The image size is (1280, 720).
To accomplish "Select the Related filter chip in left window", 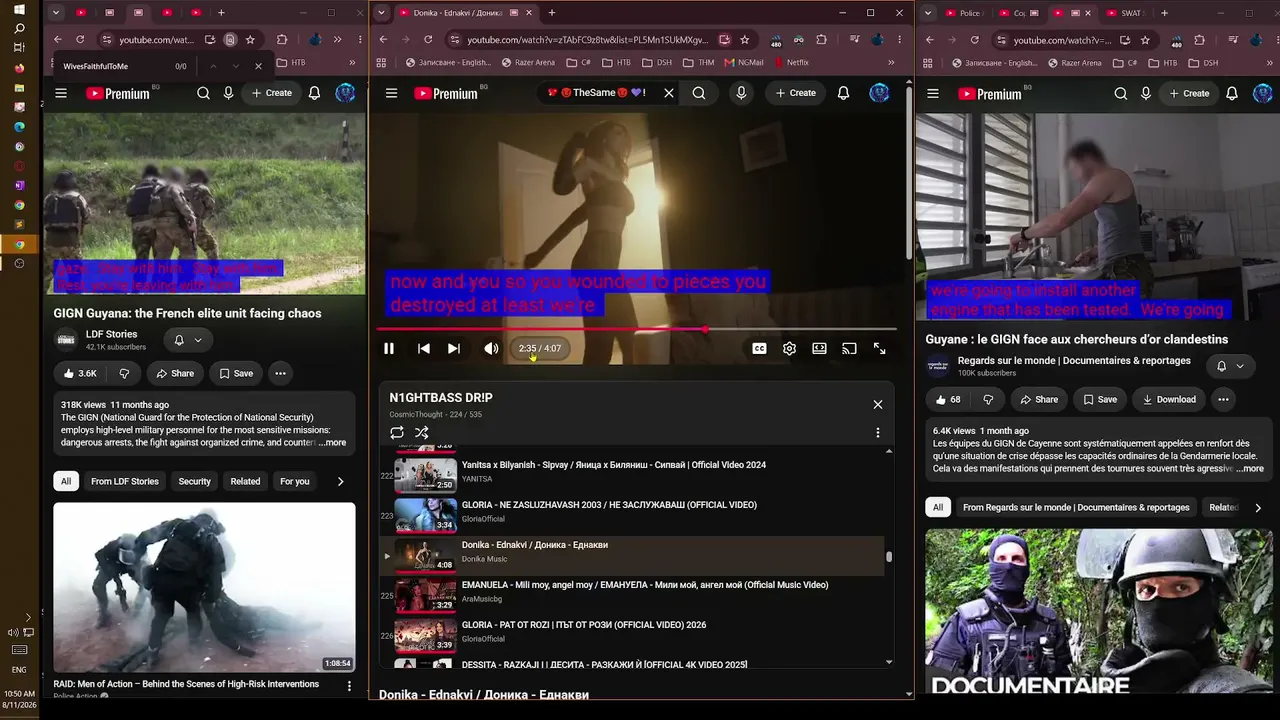I will click(x=245, y=481).
